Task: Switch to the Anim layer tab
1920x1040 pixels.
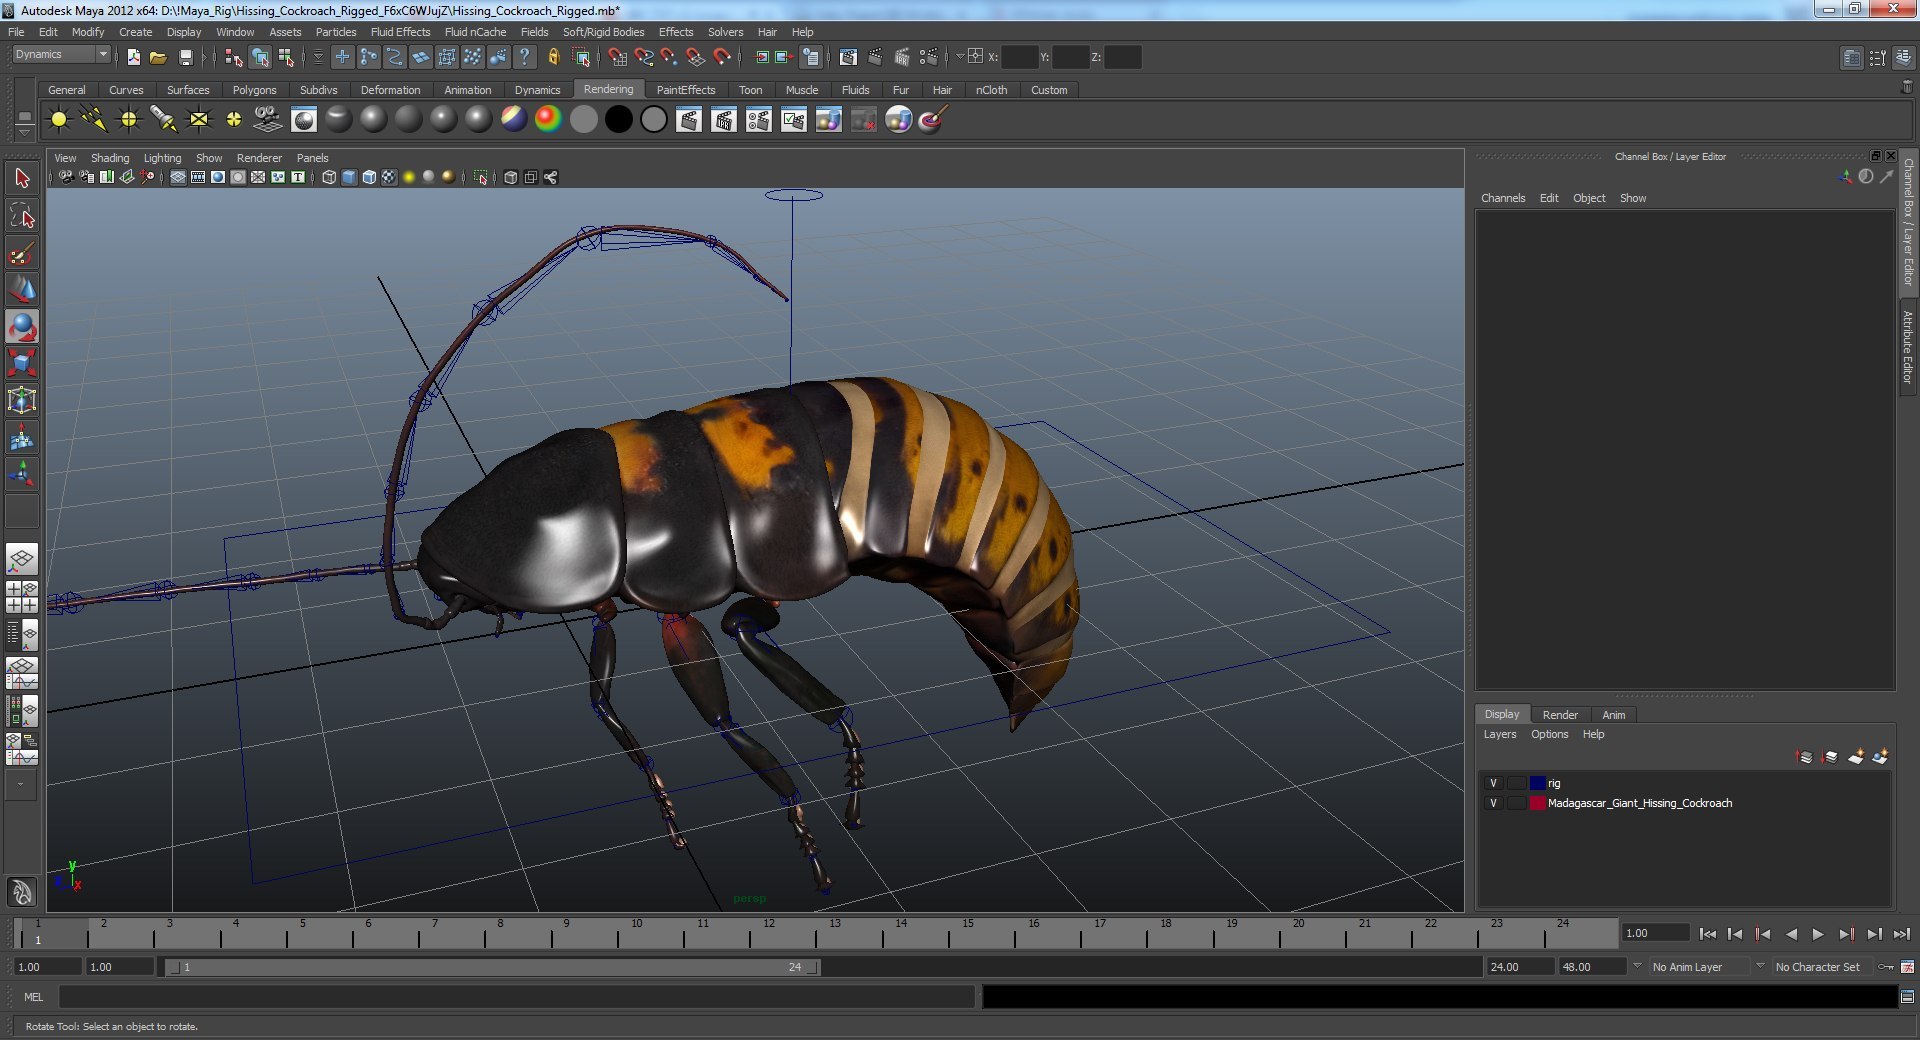Action: 1613,715
